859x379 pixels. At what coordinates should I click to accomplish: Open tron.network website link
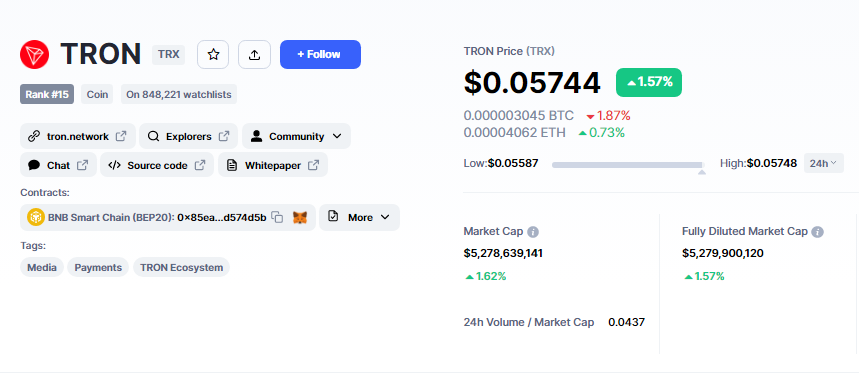78,136
